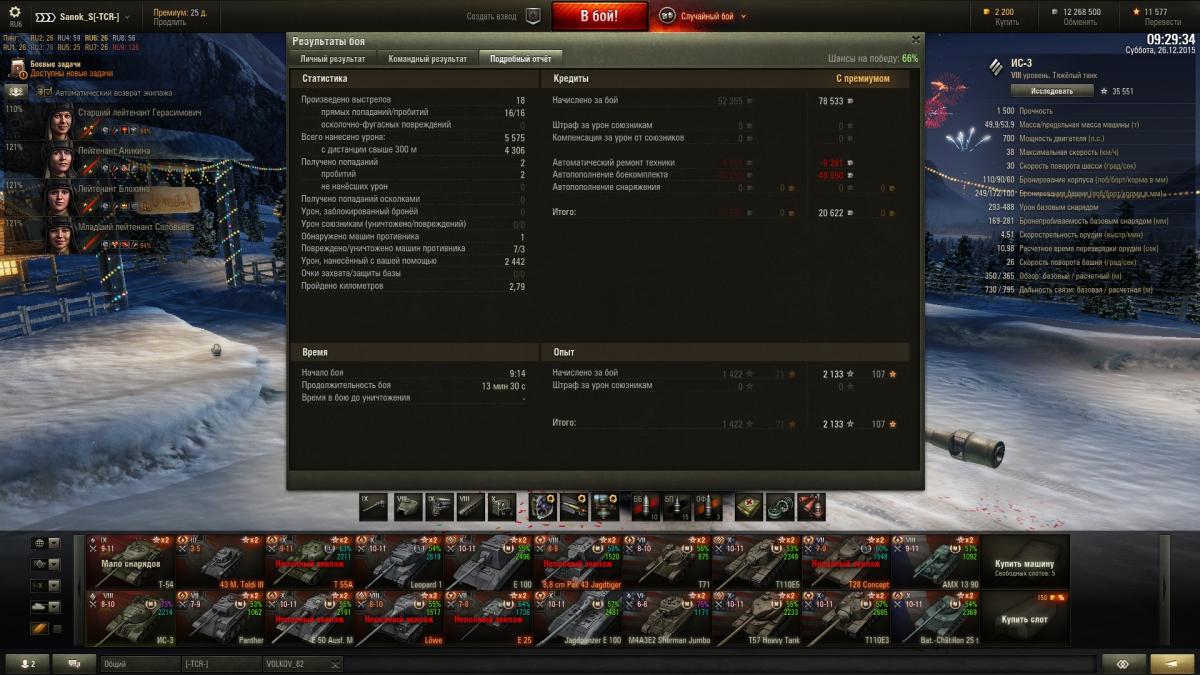Select the T-54 tank in carousel
The image size is (1200, 675).
click(131, 562)
